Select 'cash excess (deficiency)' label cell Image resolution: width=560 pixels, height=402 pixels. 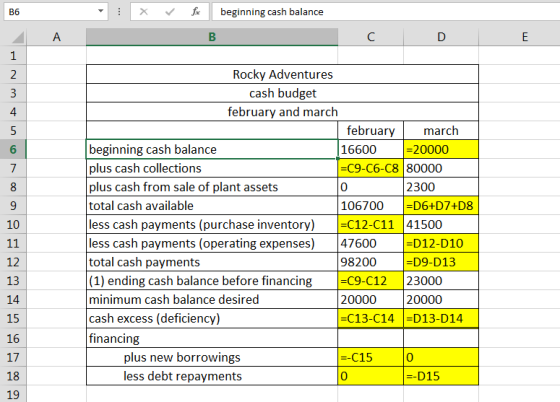click(x=212, y=318)
